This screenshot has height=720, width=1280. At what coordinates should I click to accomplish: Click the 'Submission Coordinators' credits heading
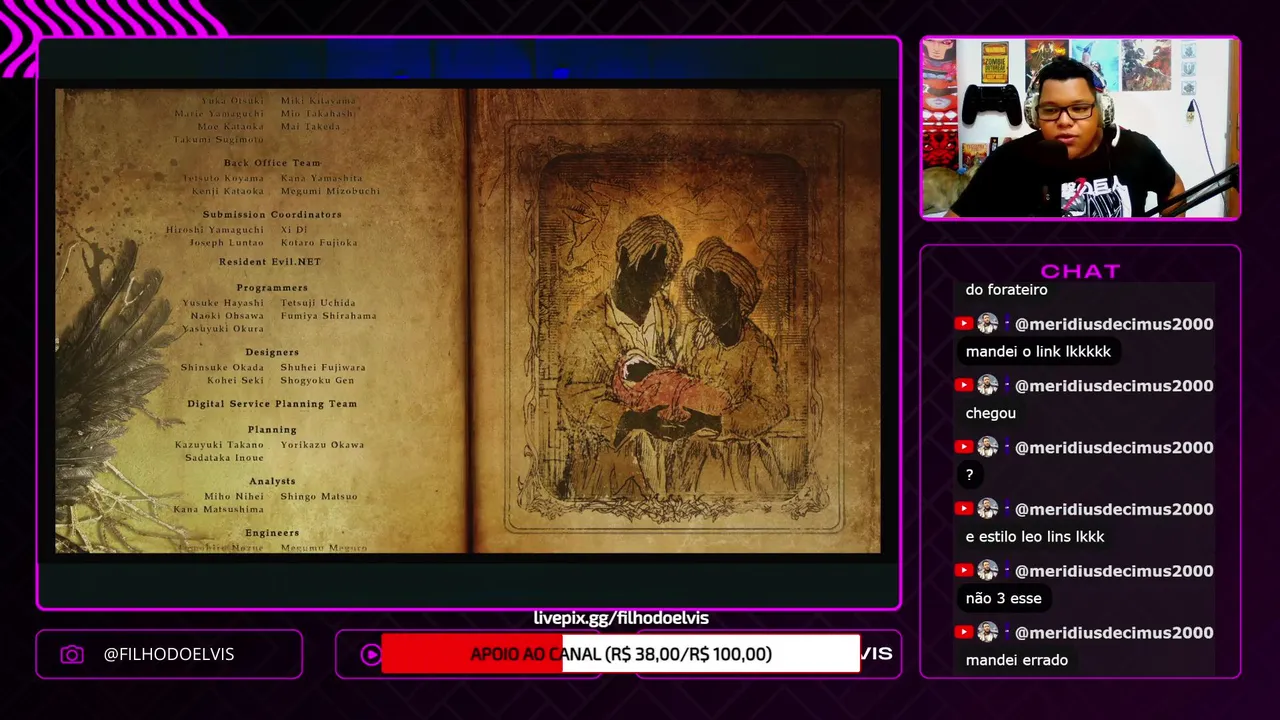[x=272, y=214]
